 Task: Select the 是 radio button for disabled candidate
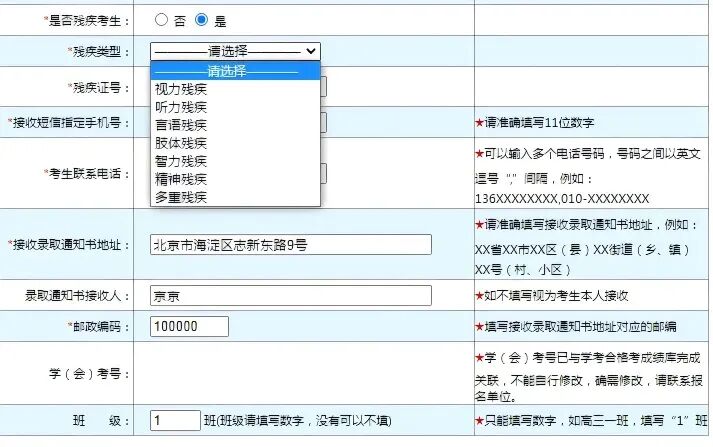coord(201,20)
